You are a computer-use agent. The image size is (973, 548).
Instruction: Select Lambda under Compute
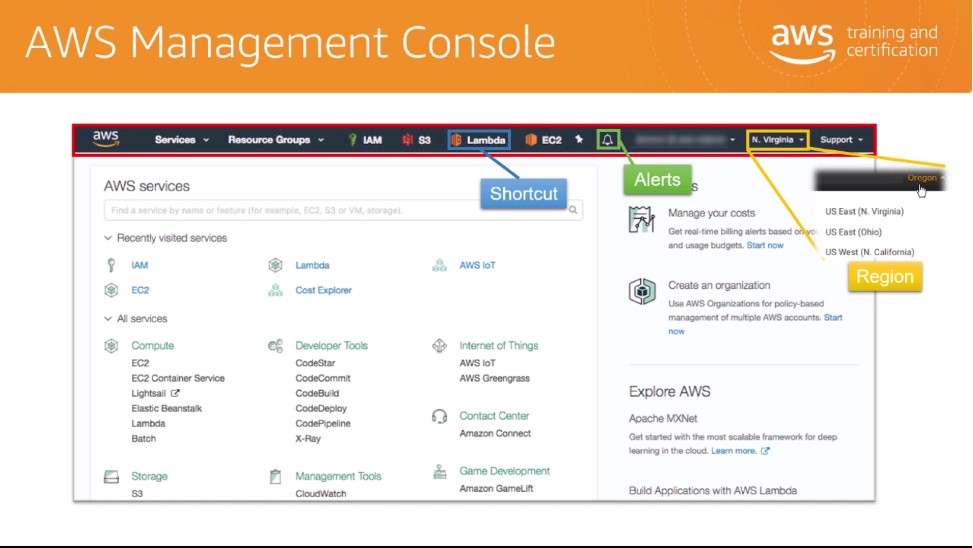click(148, 423)
